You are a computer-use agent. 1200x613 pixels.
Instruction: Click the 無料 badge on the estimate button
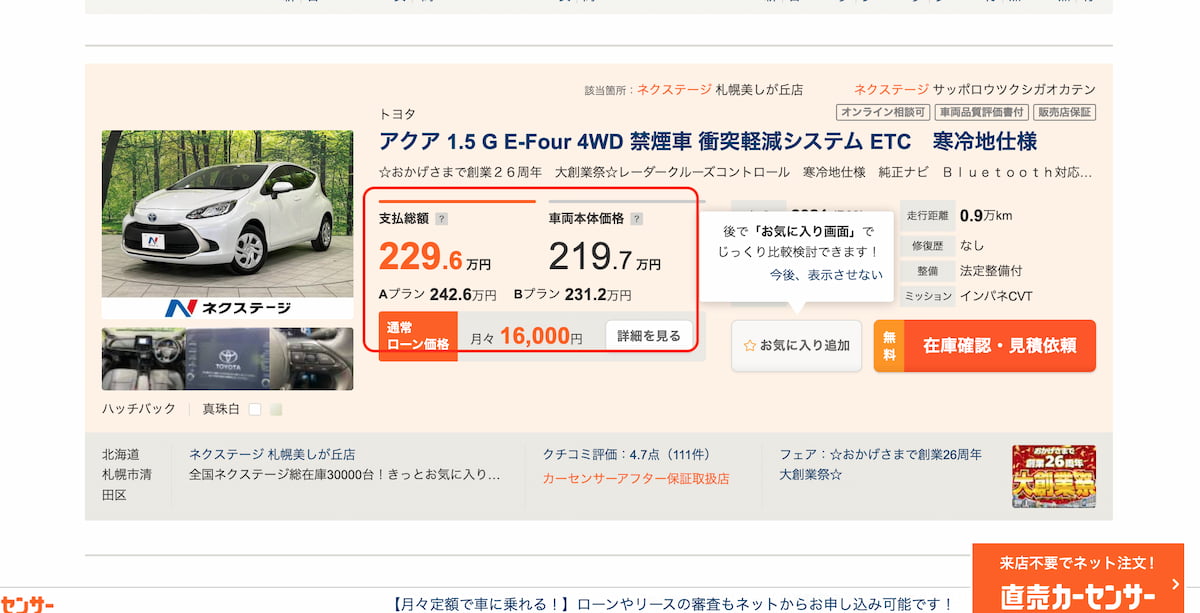[889, 345]
